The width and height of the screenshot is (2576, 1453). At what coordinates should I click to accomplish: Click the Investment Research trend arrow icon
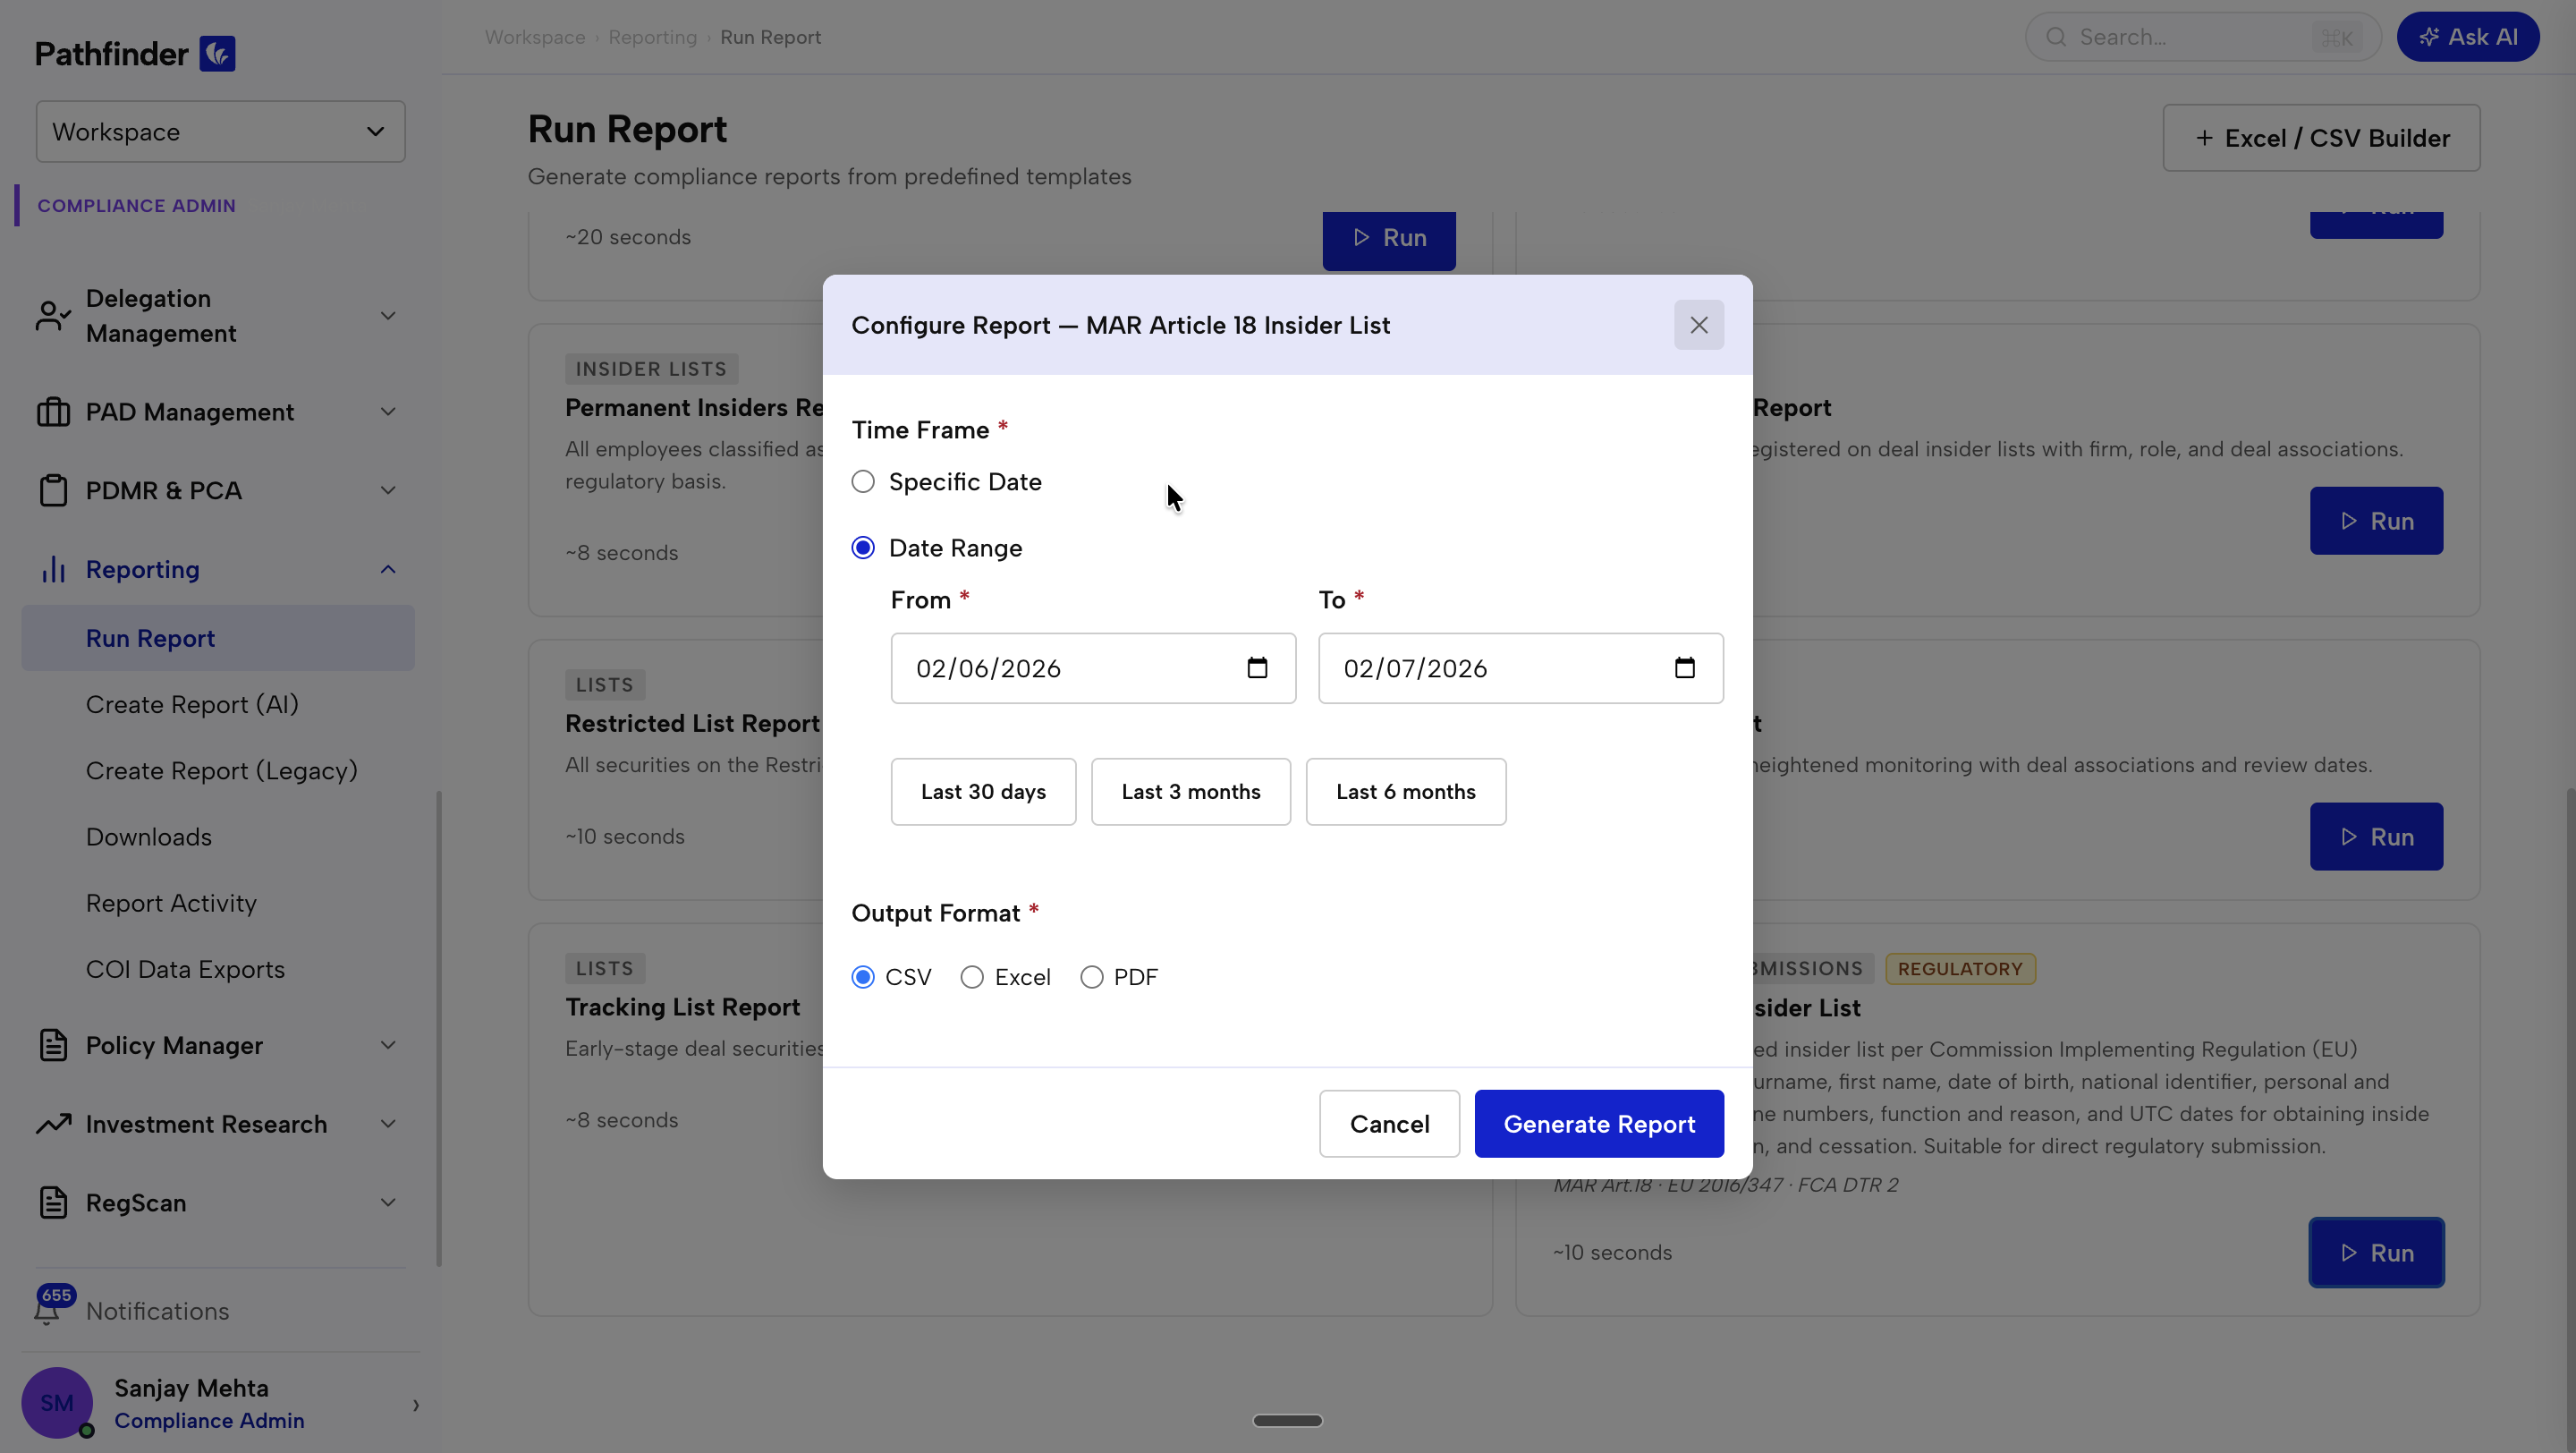[53, 1124]
